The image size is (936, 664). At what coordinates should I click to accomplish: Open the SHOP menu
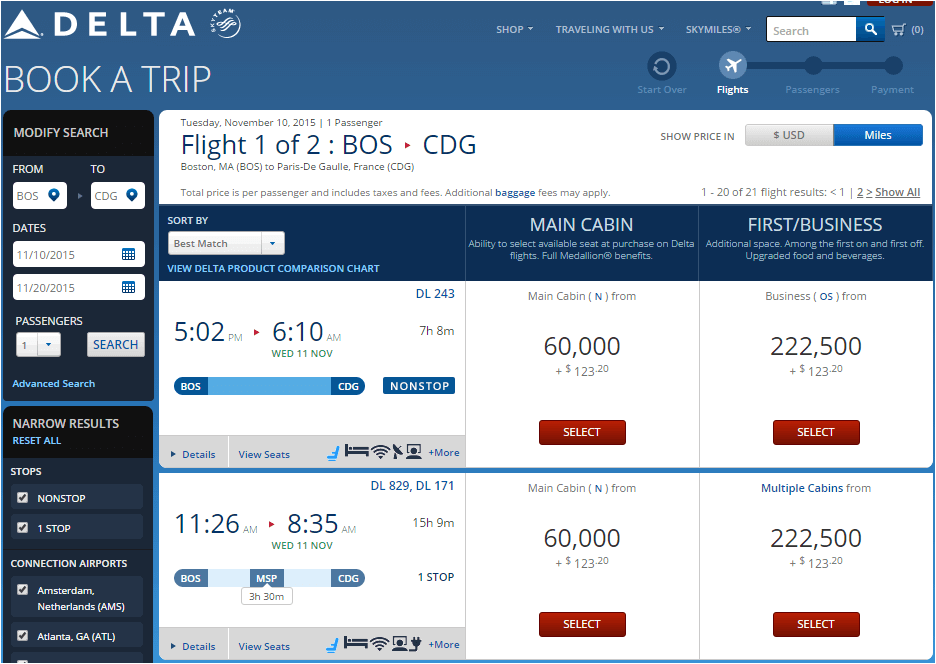pos(515,29)
